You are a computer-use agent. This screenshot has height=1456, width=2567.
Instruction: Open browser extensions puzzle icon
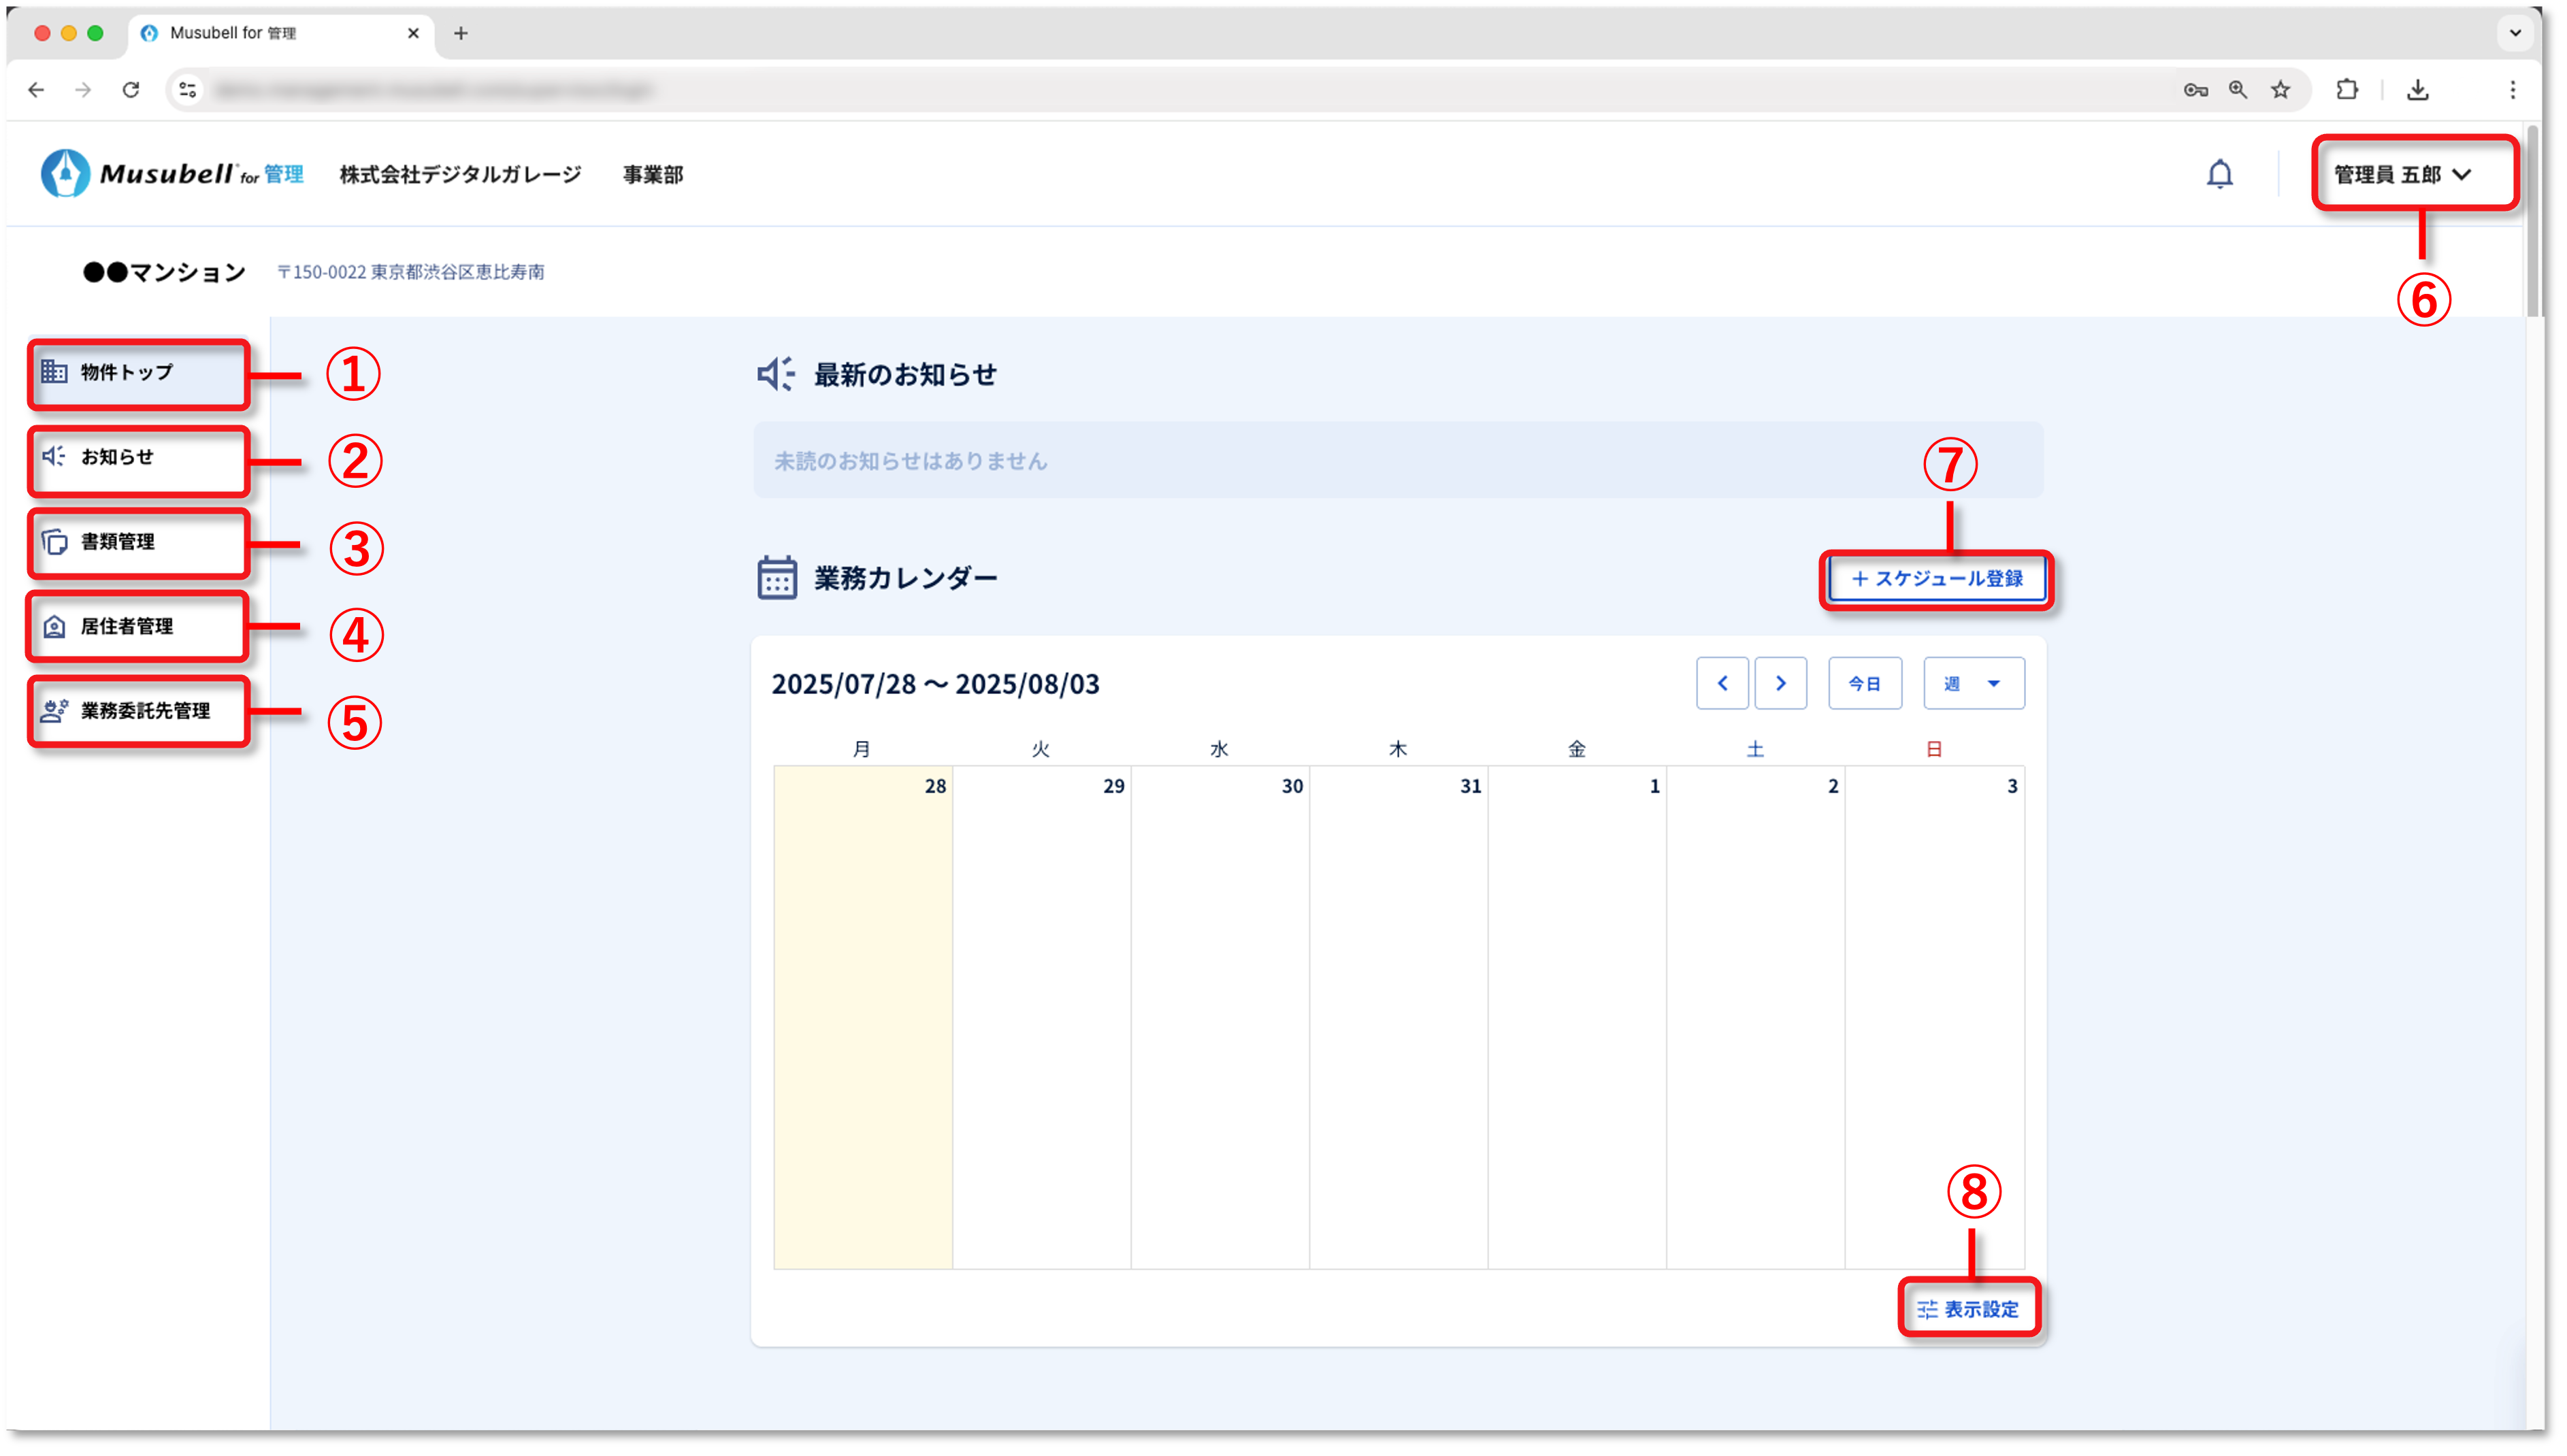click(x=2347, y=90)
